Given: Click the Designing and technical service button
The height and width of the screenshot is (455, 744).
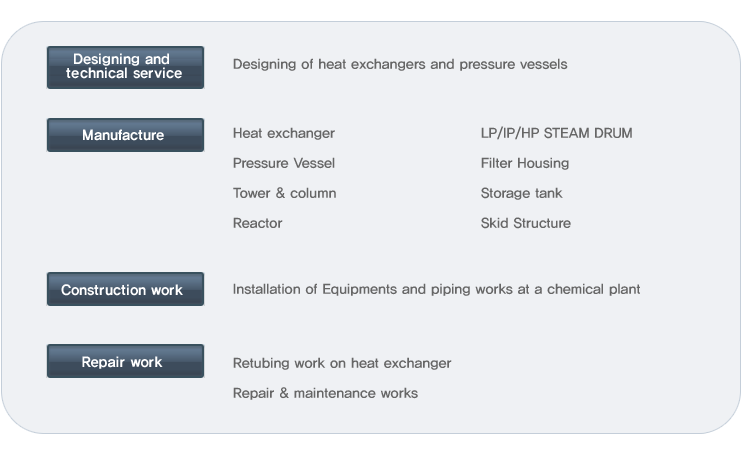Looking at the screenshot, I should pos(125,67).
